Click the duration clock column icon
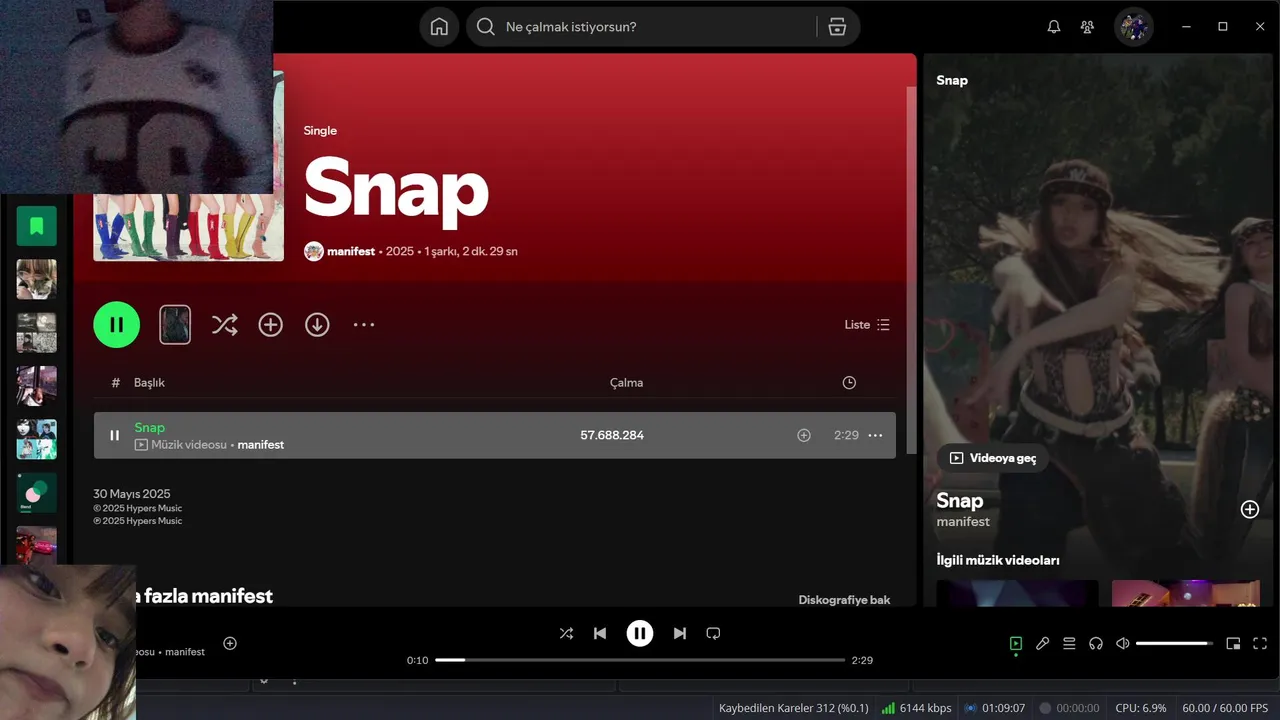The height and width of the screenshot is (720, 1280). (849, 382)
